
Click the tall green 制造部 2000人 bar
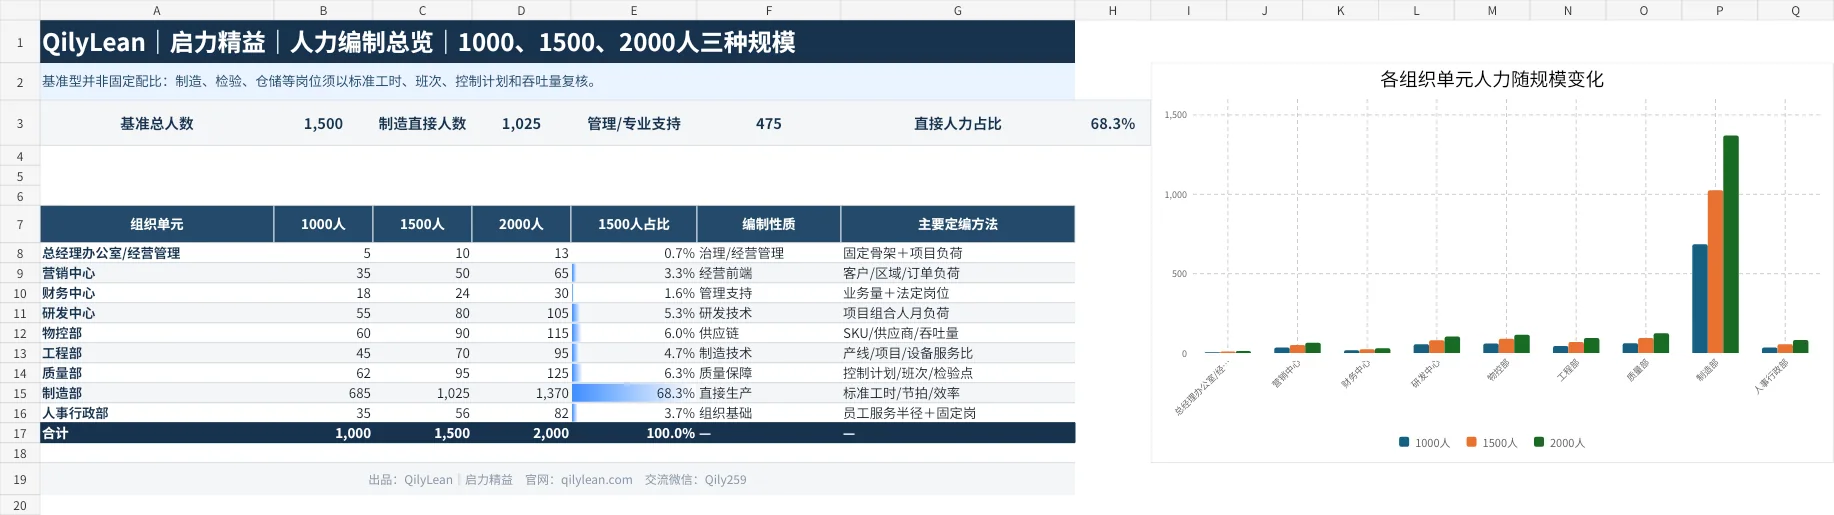tap(1731, 244)
